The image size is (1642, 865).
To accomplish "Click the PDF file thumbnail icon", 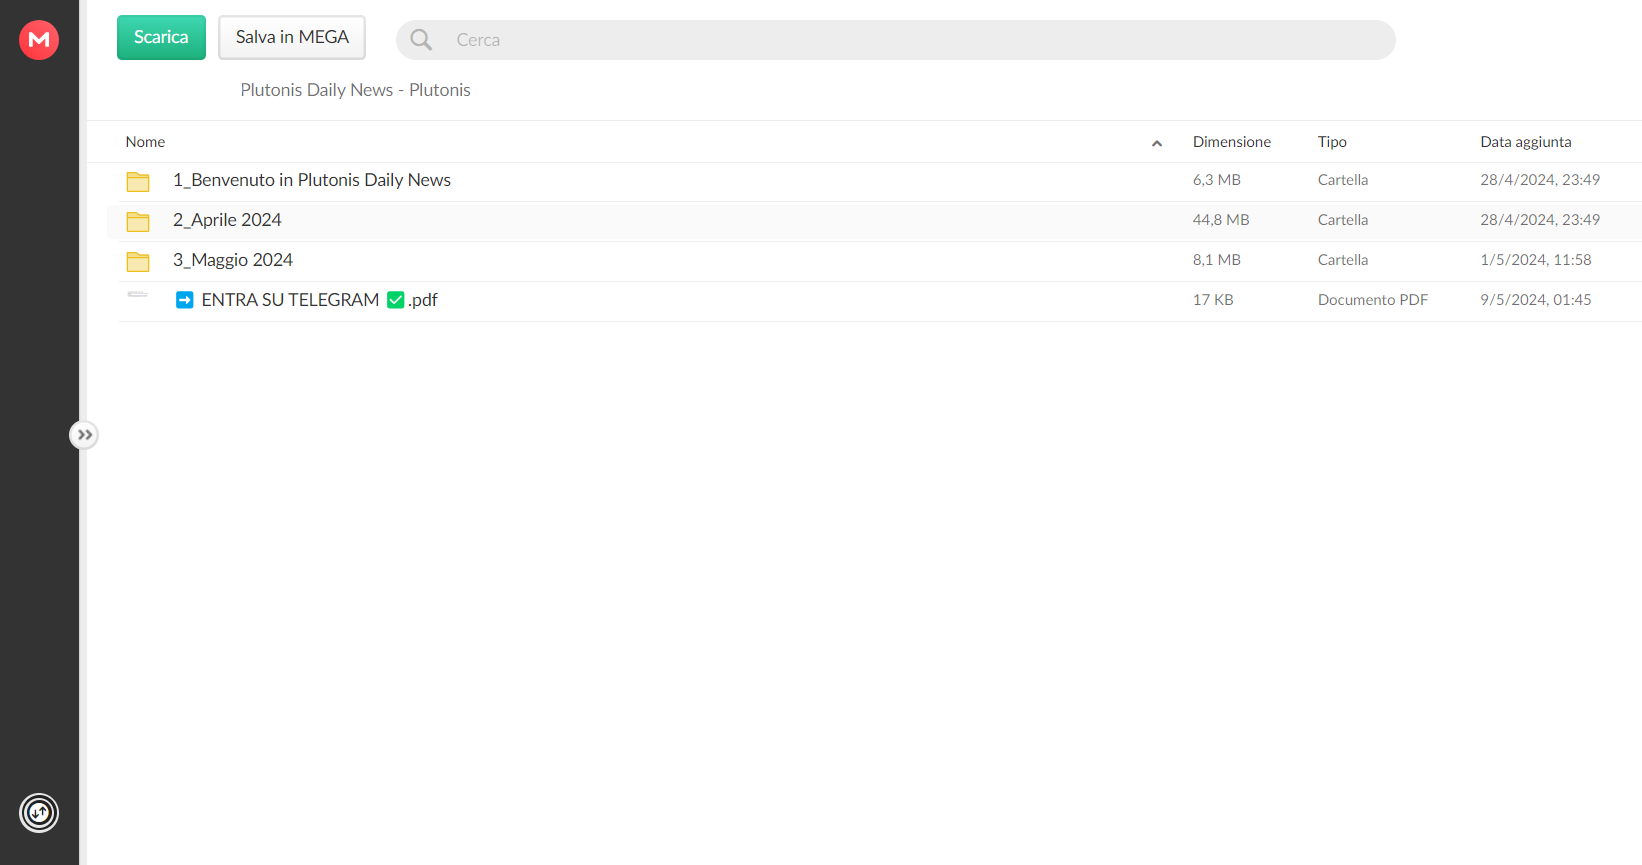I will 138,295.
